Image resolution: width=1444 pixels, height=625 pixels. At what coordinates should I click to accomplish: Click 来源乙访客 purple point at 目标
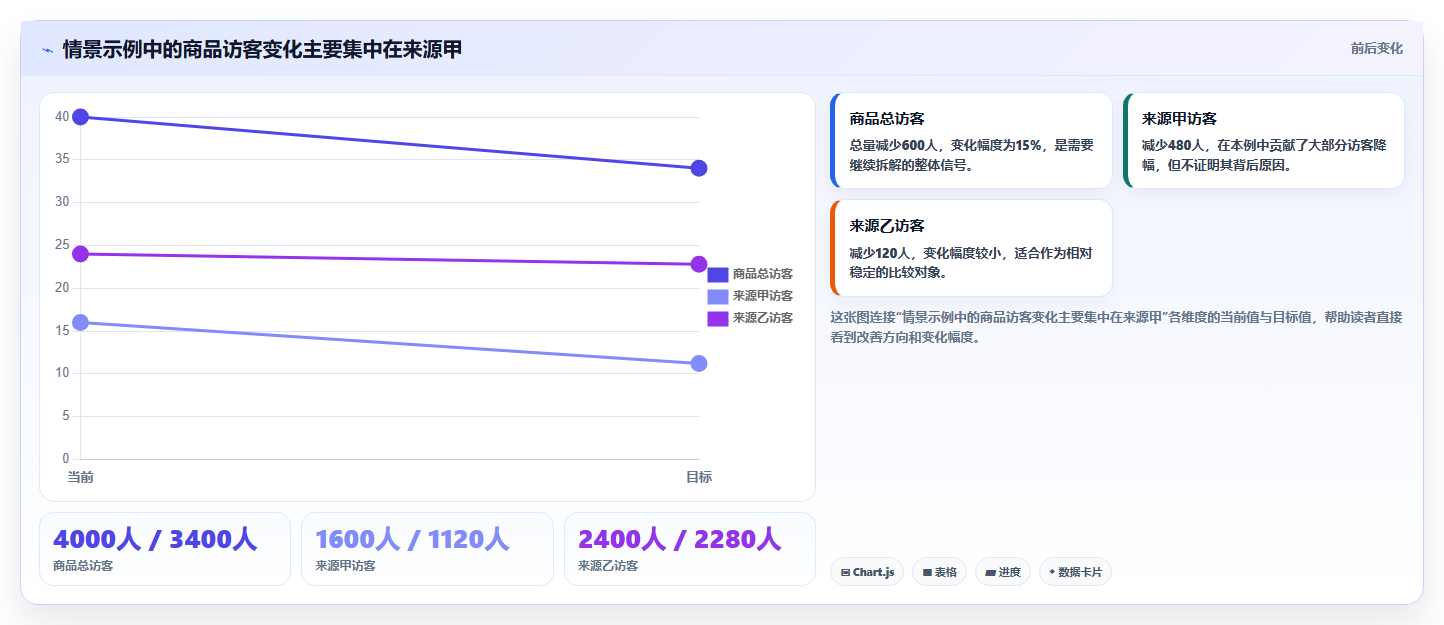point(699,264)
